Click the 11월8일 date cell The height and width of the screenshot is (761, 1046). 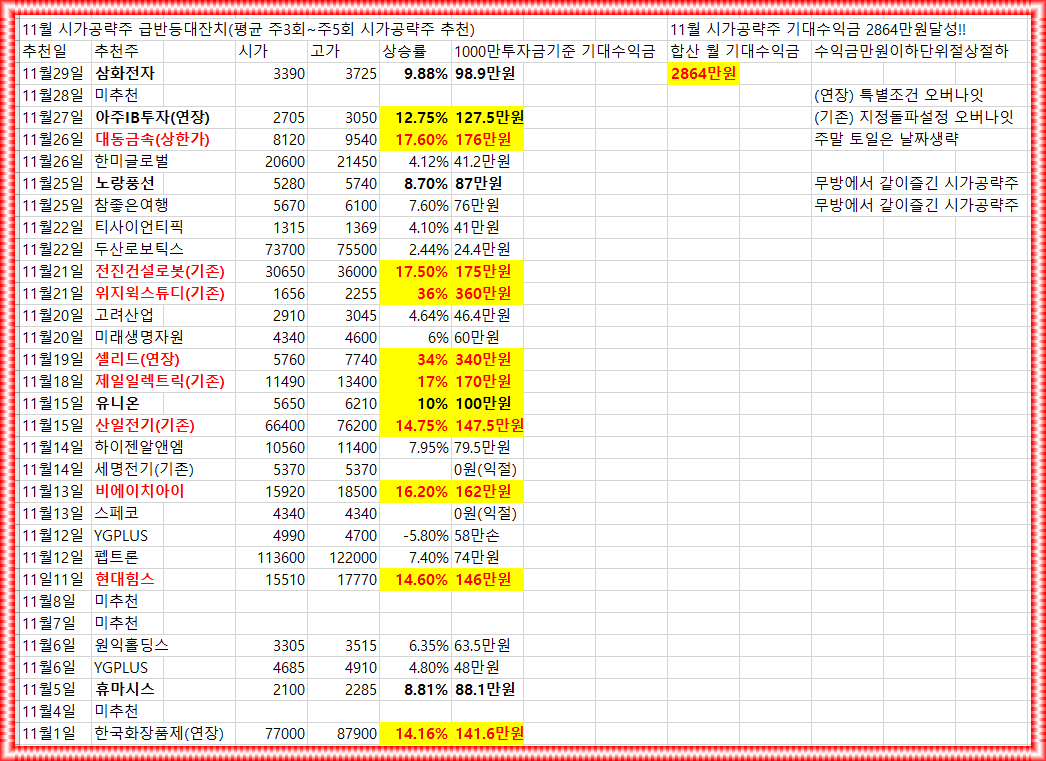pos(55,601)
